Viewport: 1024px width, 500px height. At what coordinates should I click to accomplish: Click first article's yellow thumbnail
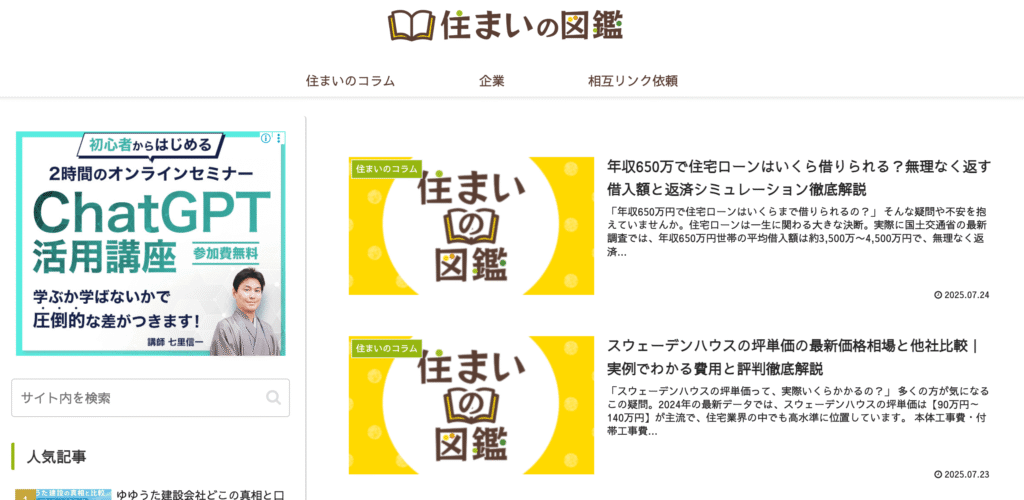[x=471, y=226]
